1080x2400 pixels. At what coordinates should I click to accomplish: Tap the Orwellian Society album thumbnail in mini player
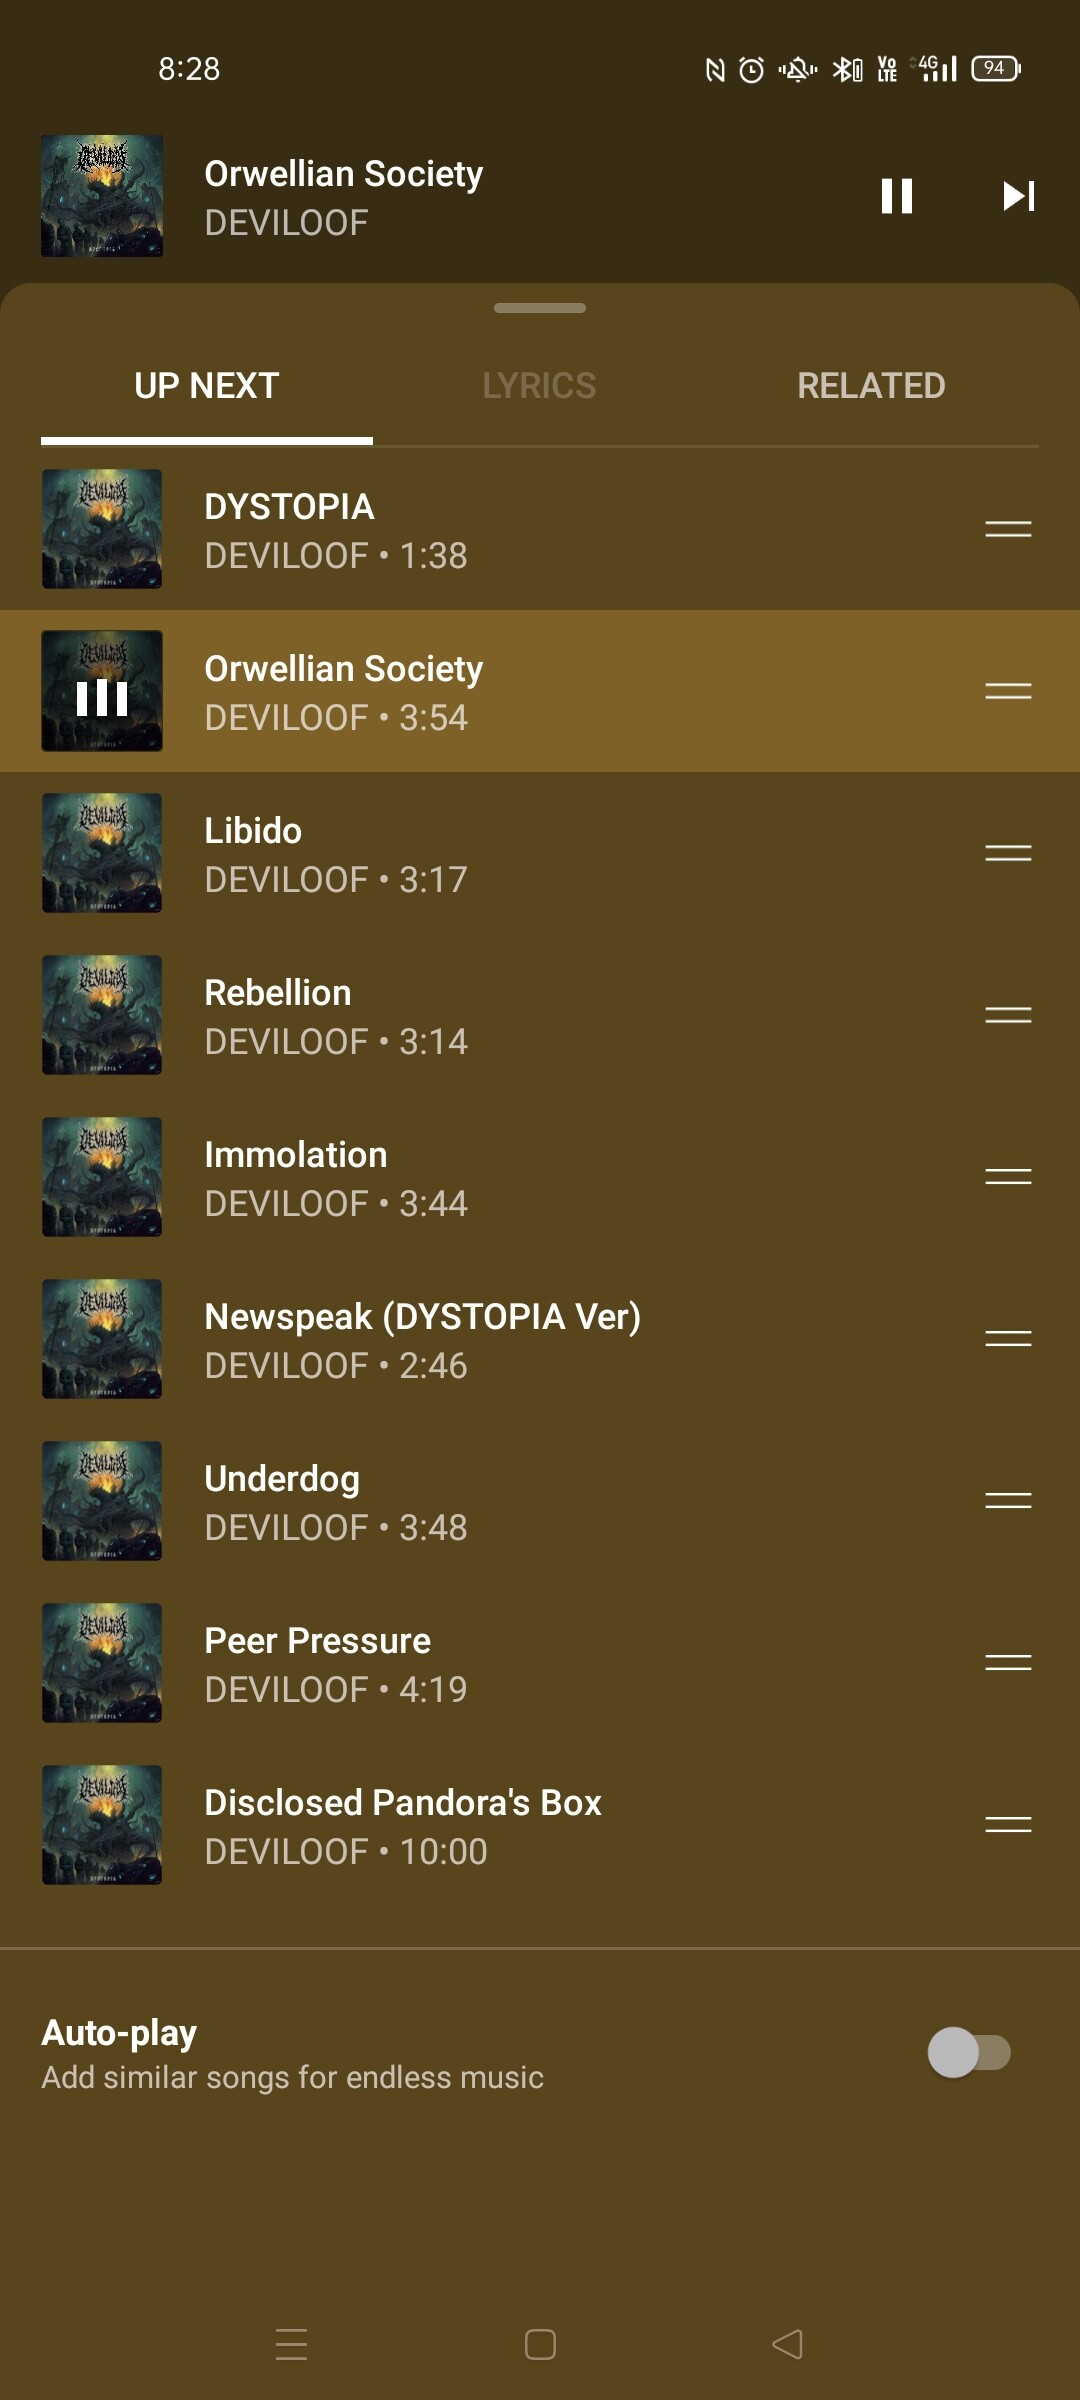(102, 196)
